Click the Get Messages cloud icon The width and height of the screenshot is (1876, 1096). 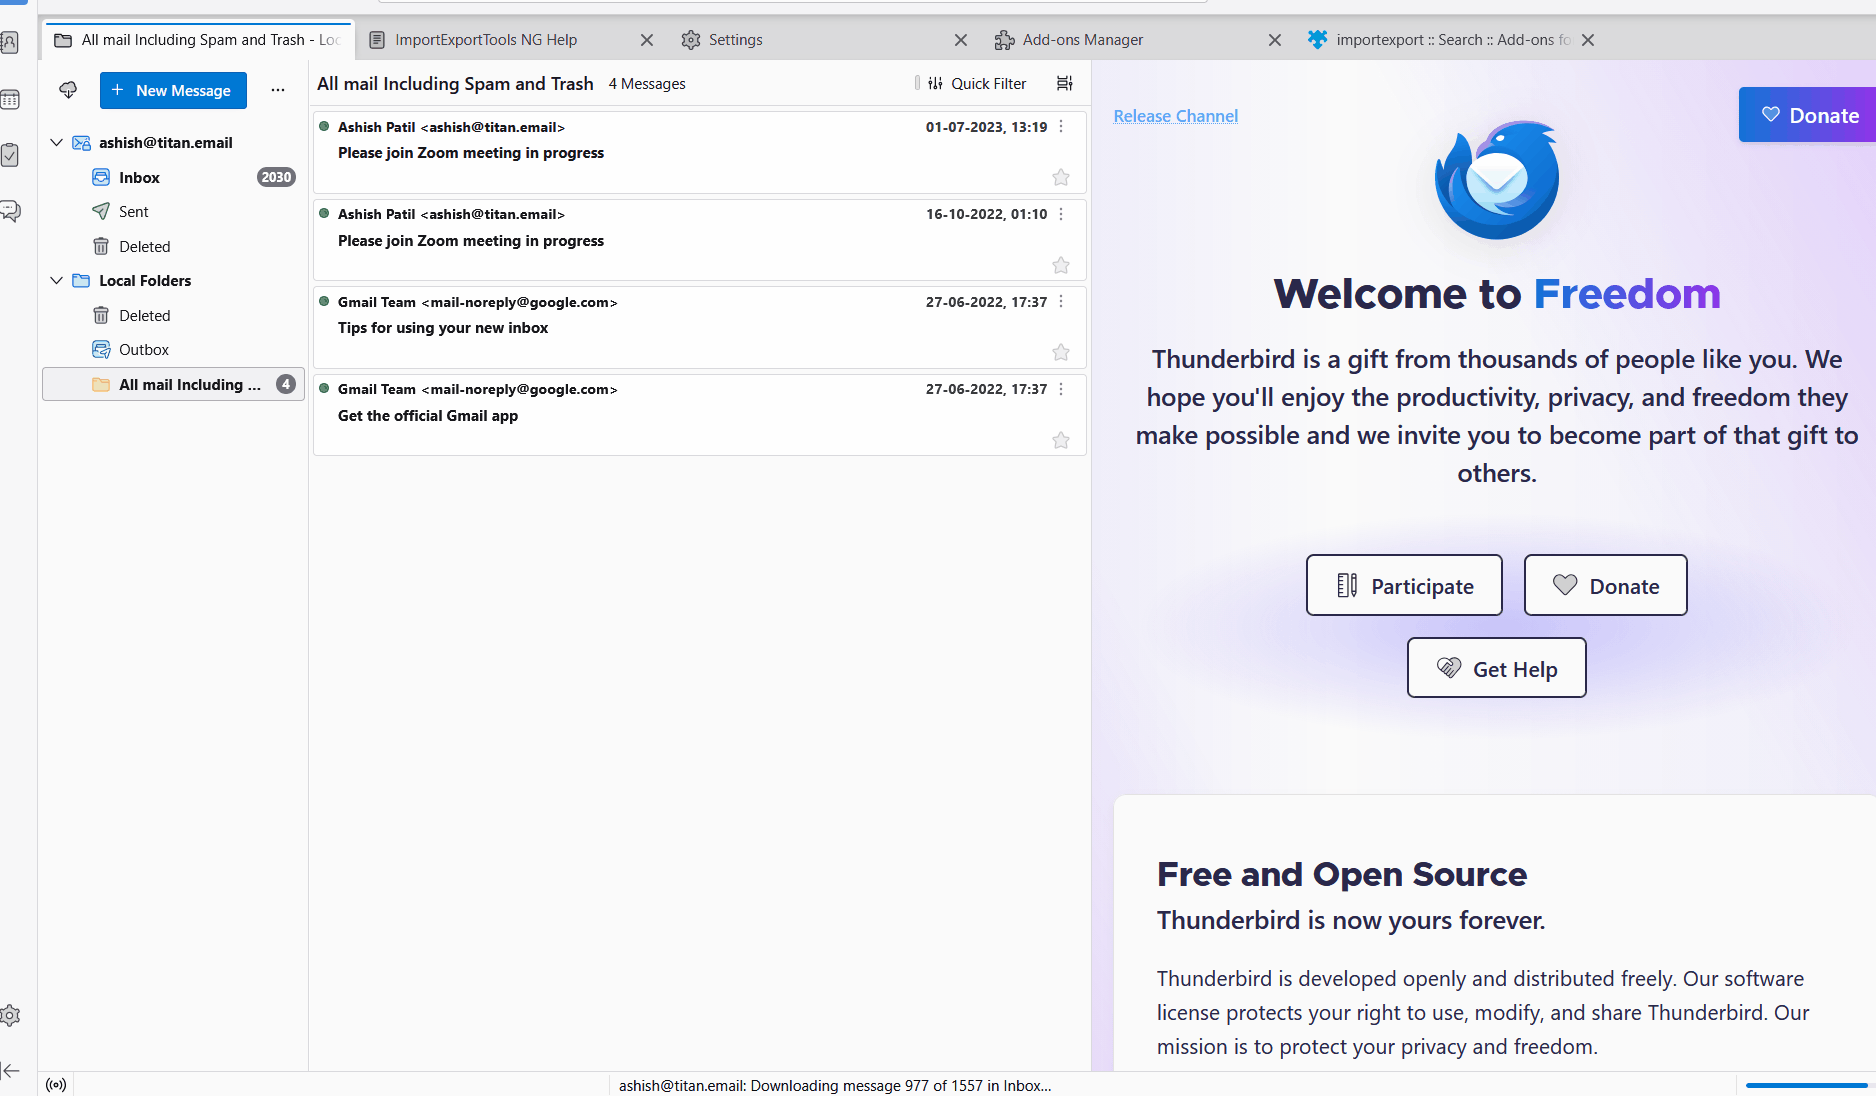[x=68, y=90]
